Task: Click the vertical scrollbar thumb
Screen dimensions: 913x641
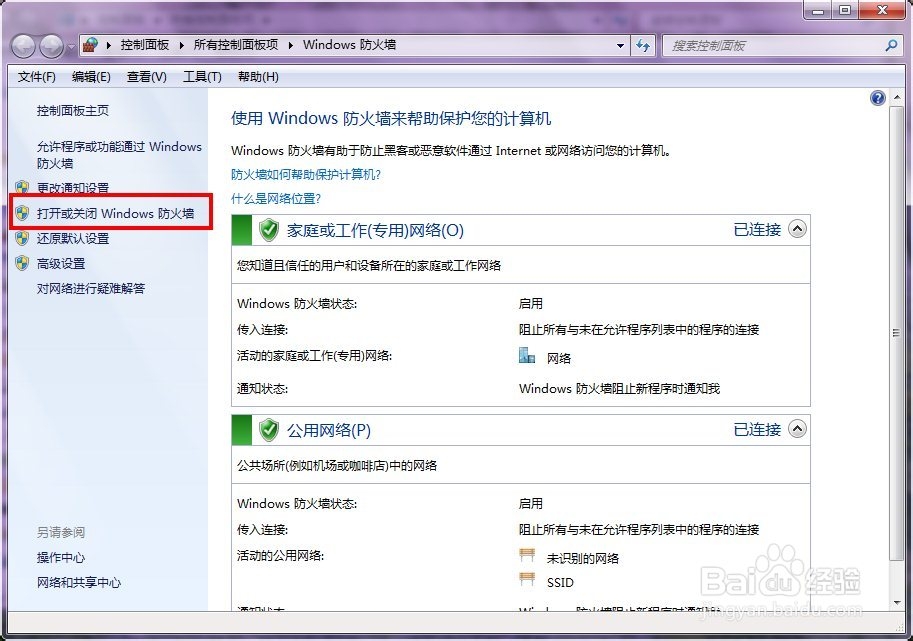Action: (x=897, y=333)
